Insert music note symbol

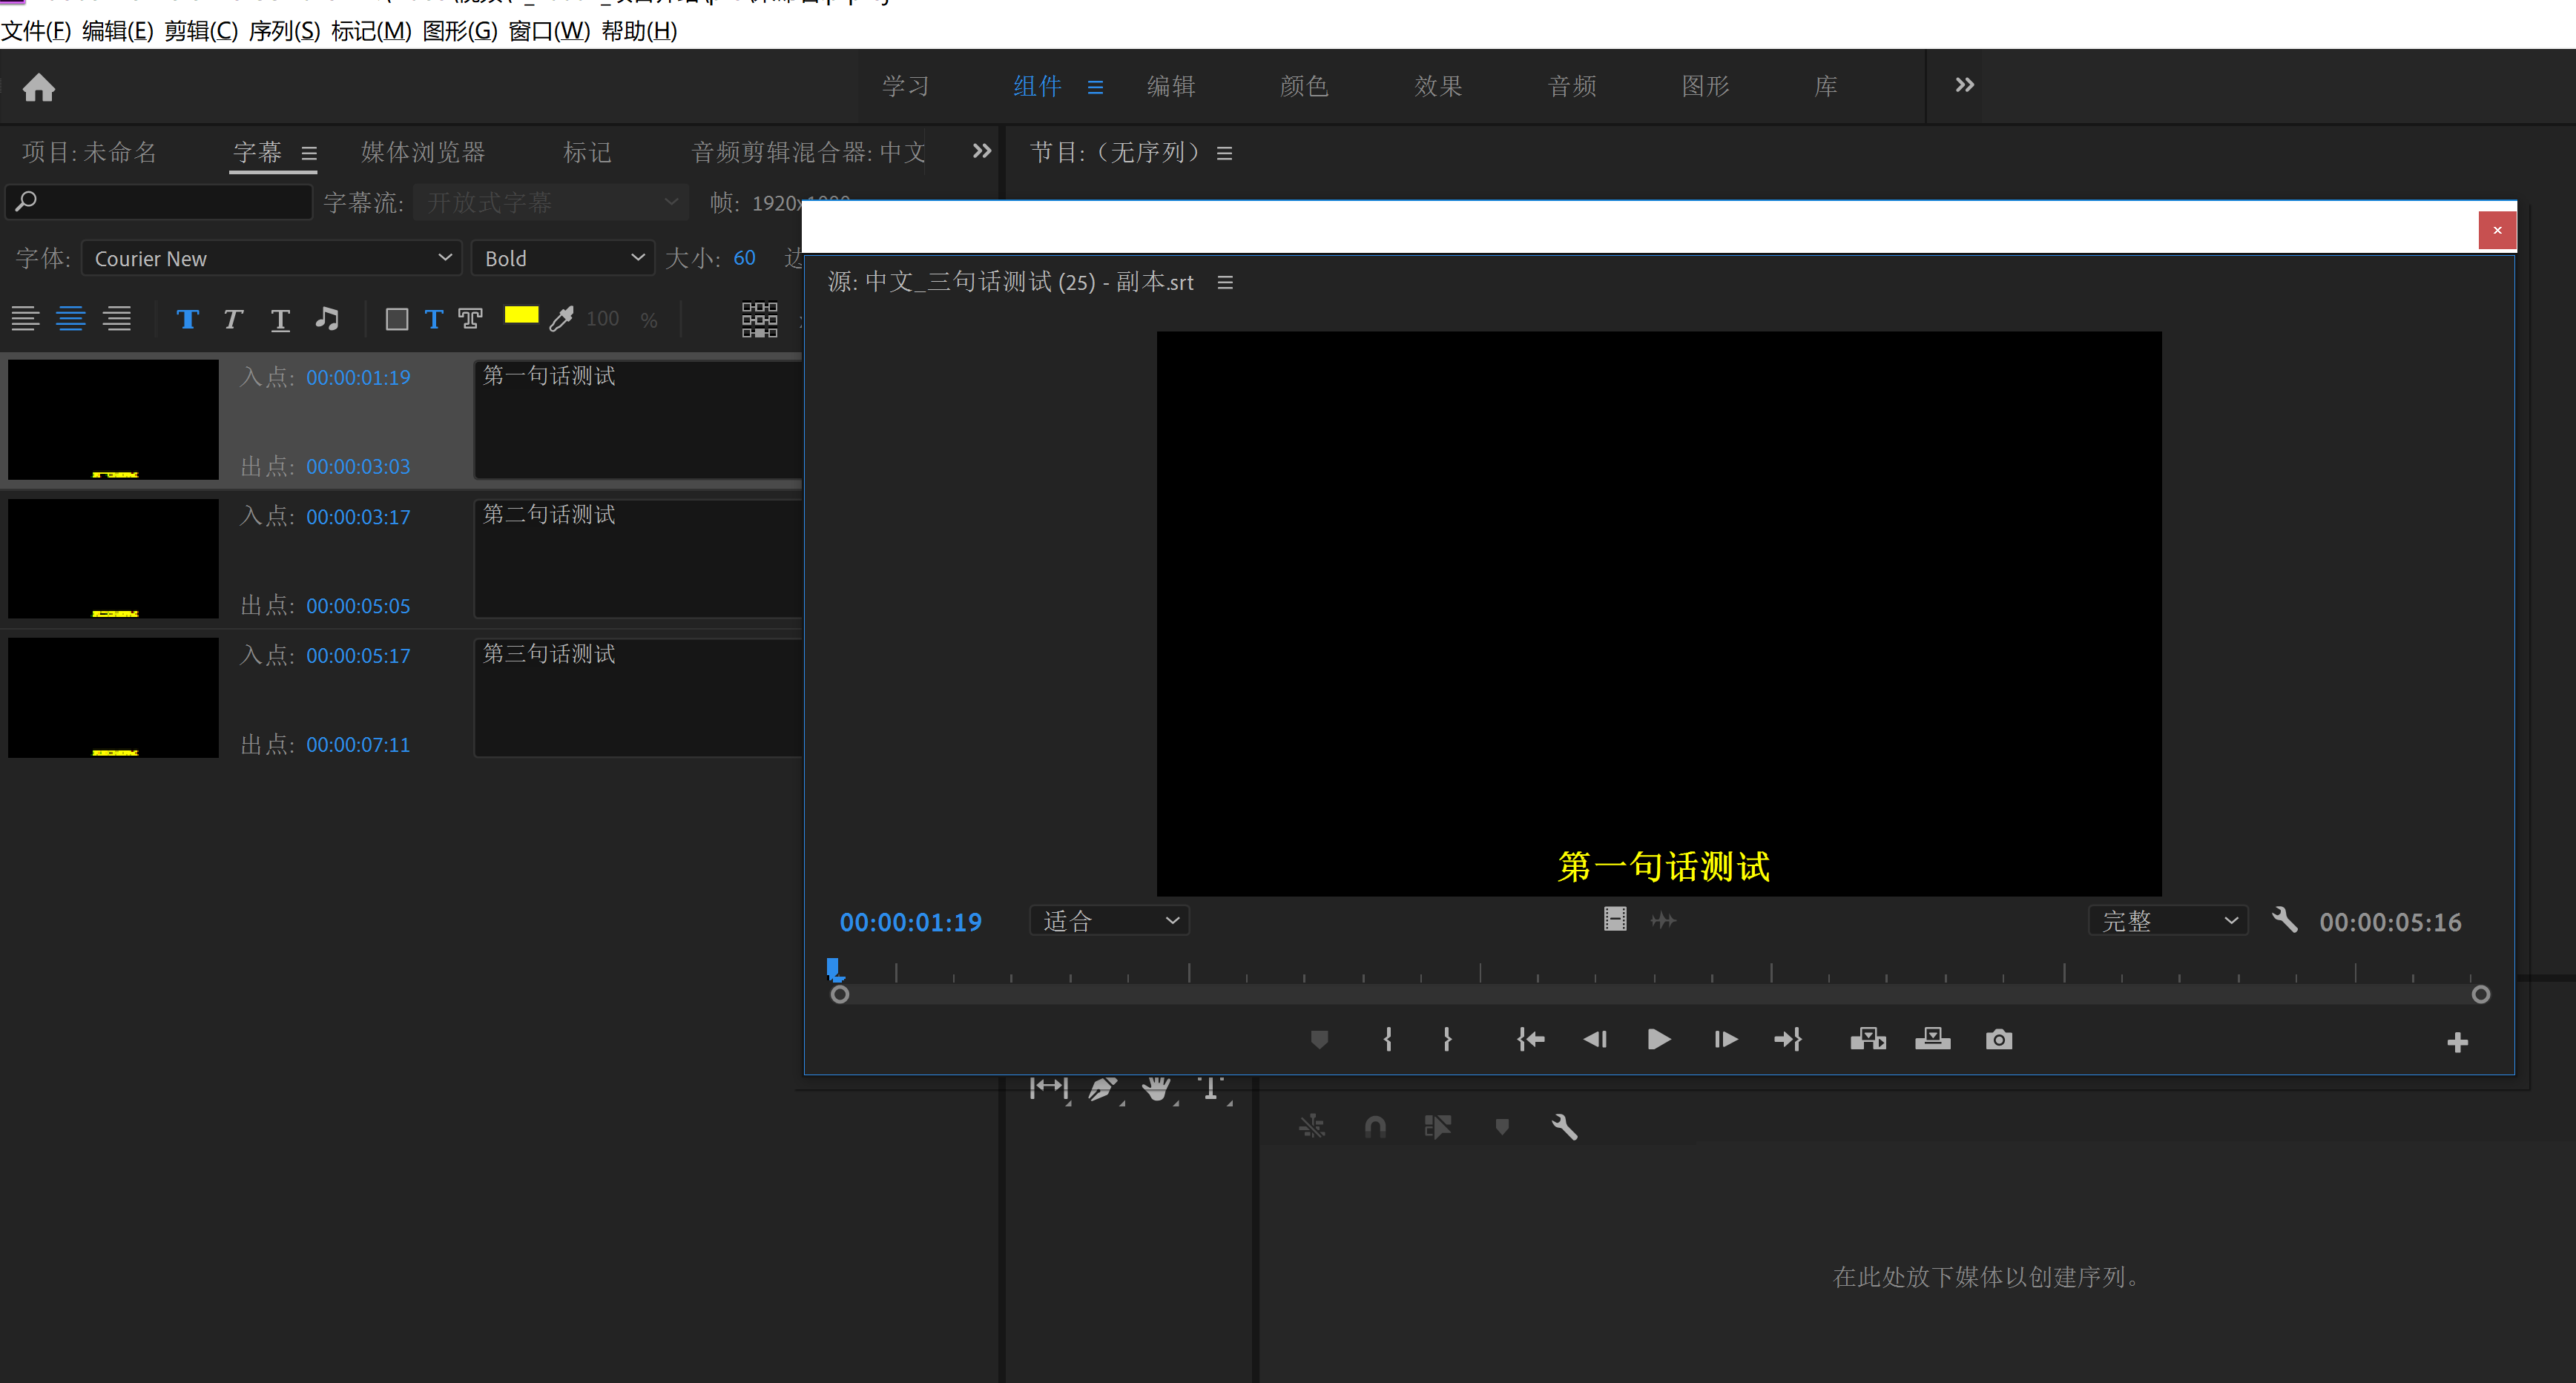point(327,319)
